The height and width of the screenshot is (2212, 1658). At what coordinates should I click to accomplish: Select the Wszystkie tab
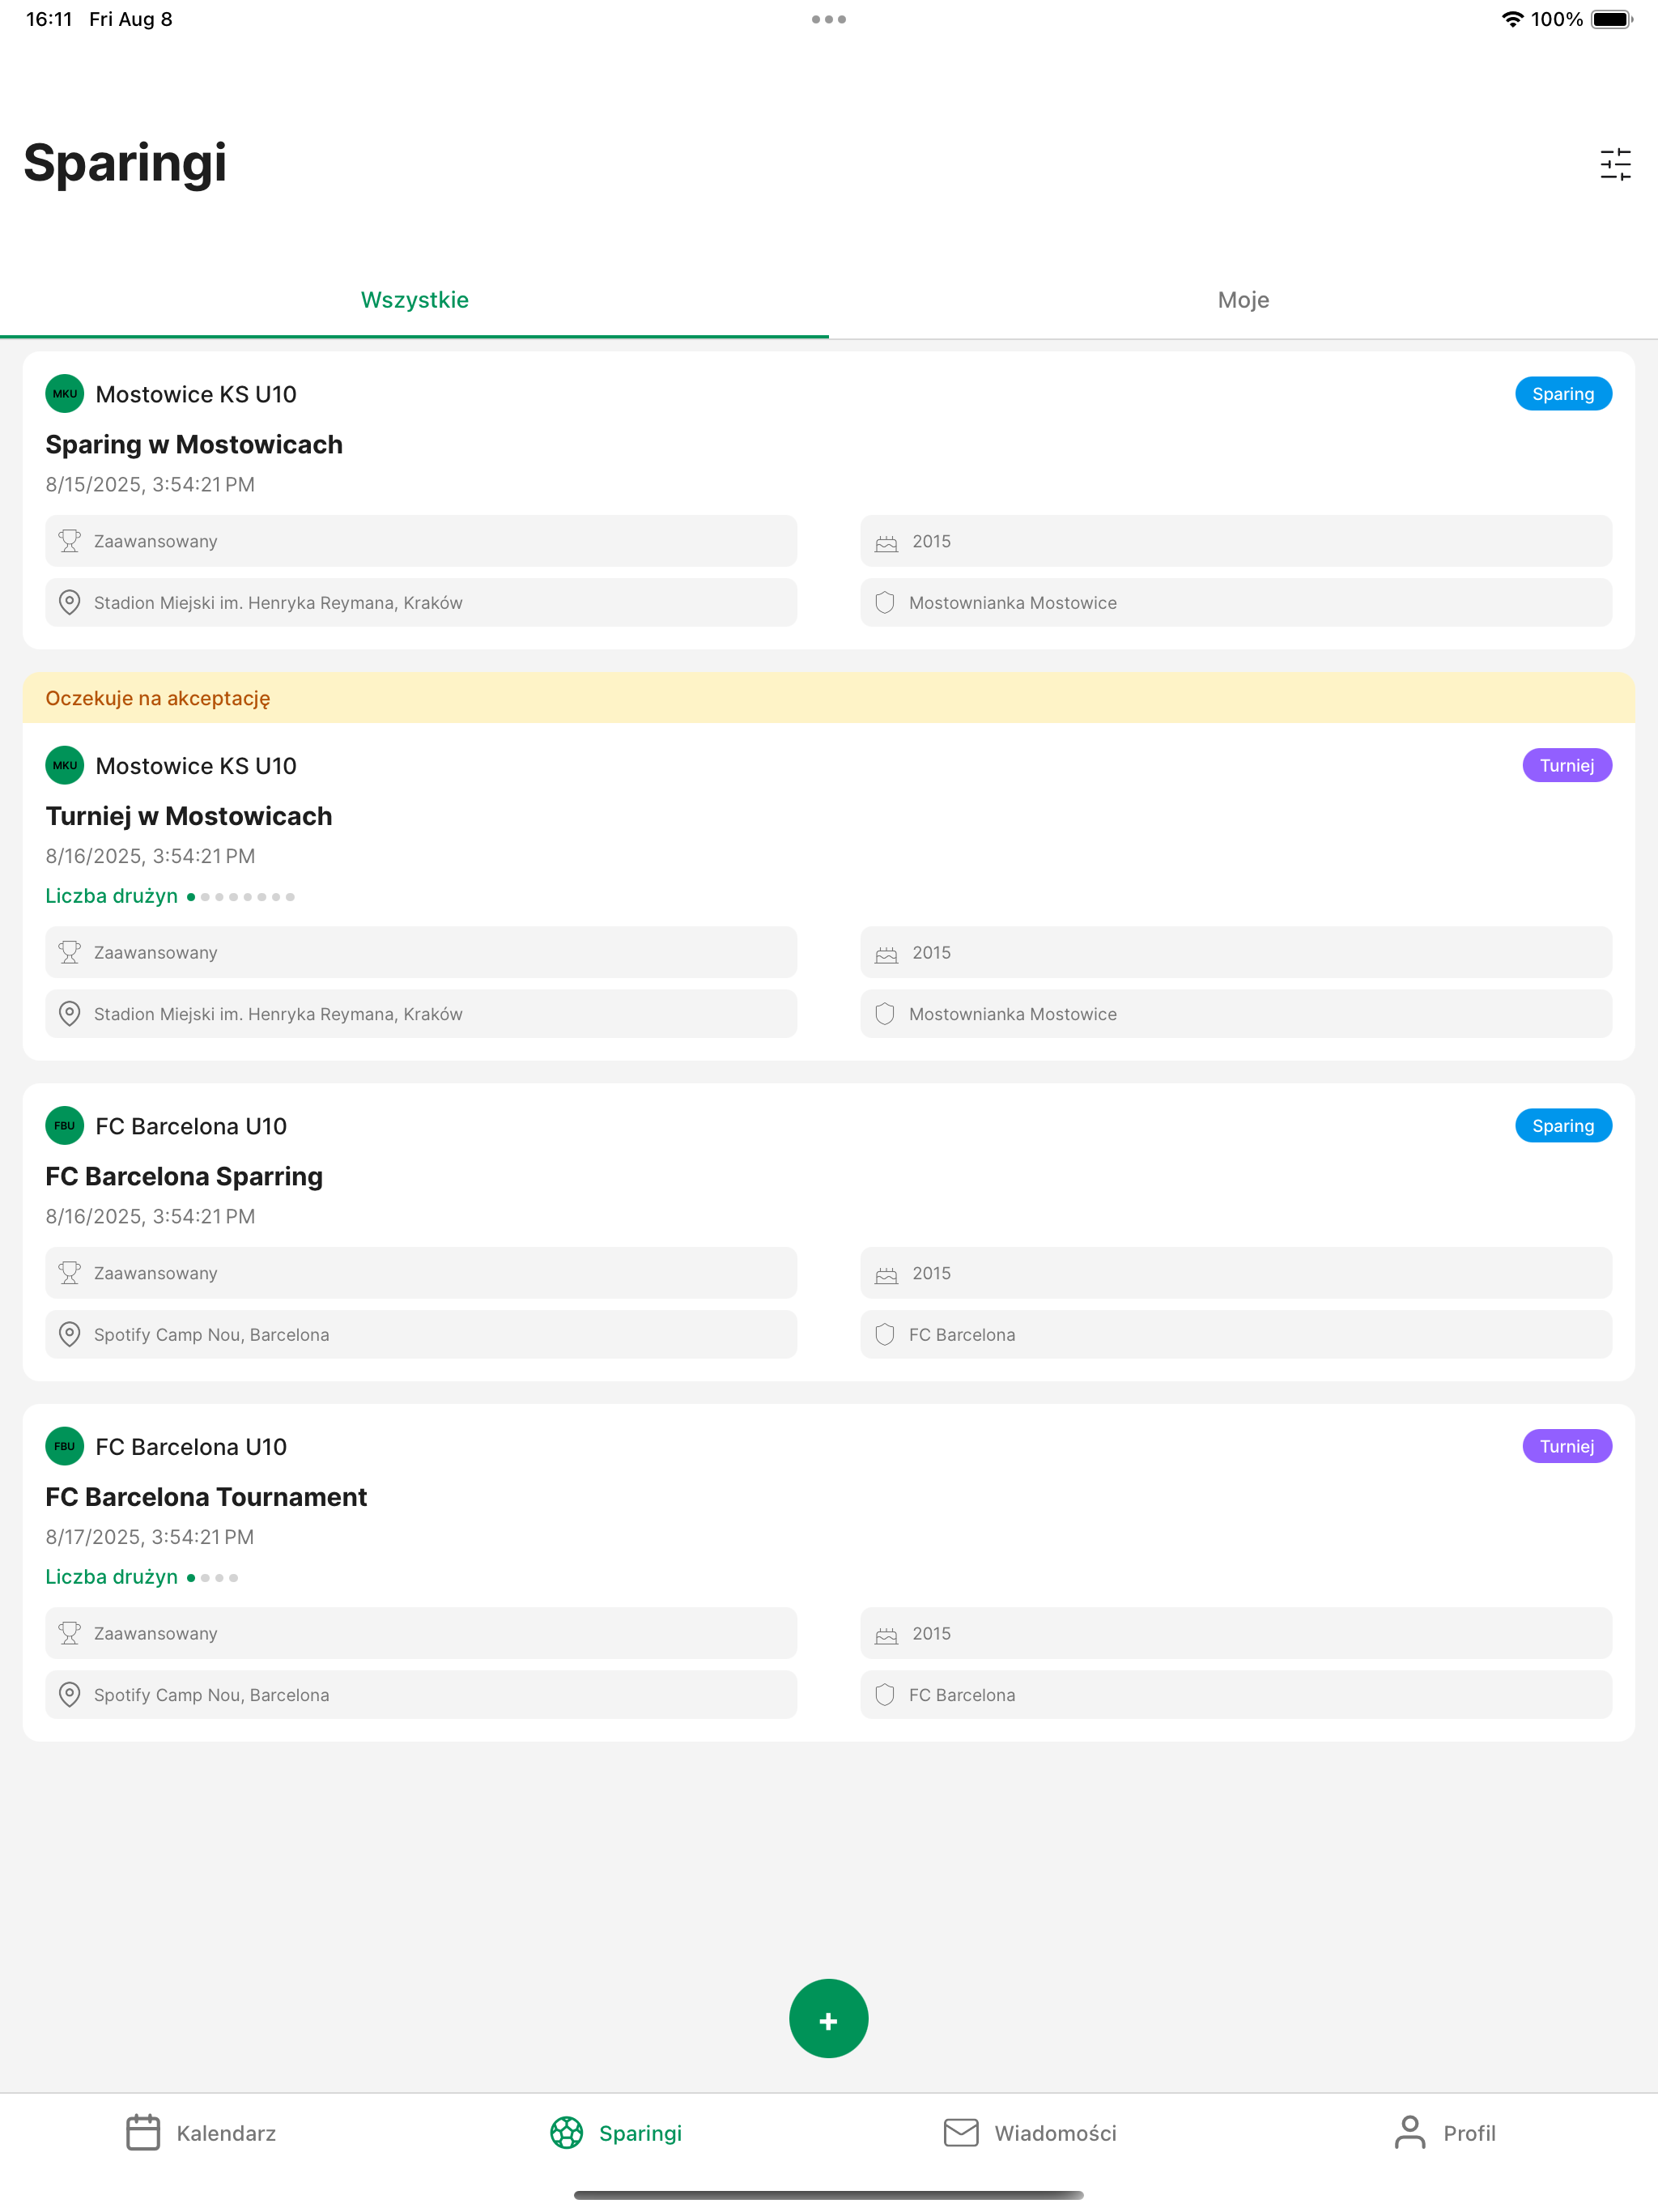(x=414, y=300)
